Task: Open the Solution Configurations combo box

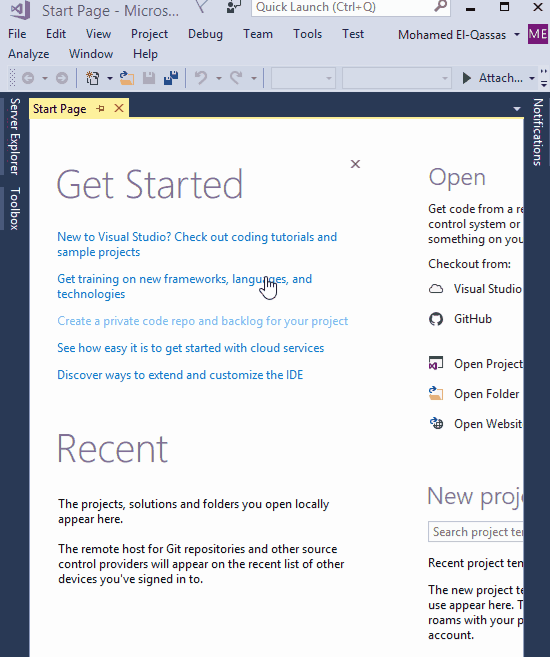Action: pos(304,78)
